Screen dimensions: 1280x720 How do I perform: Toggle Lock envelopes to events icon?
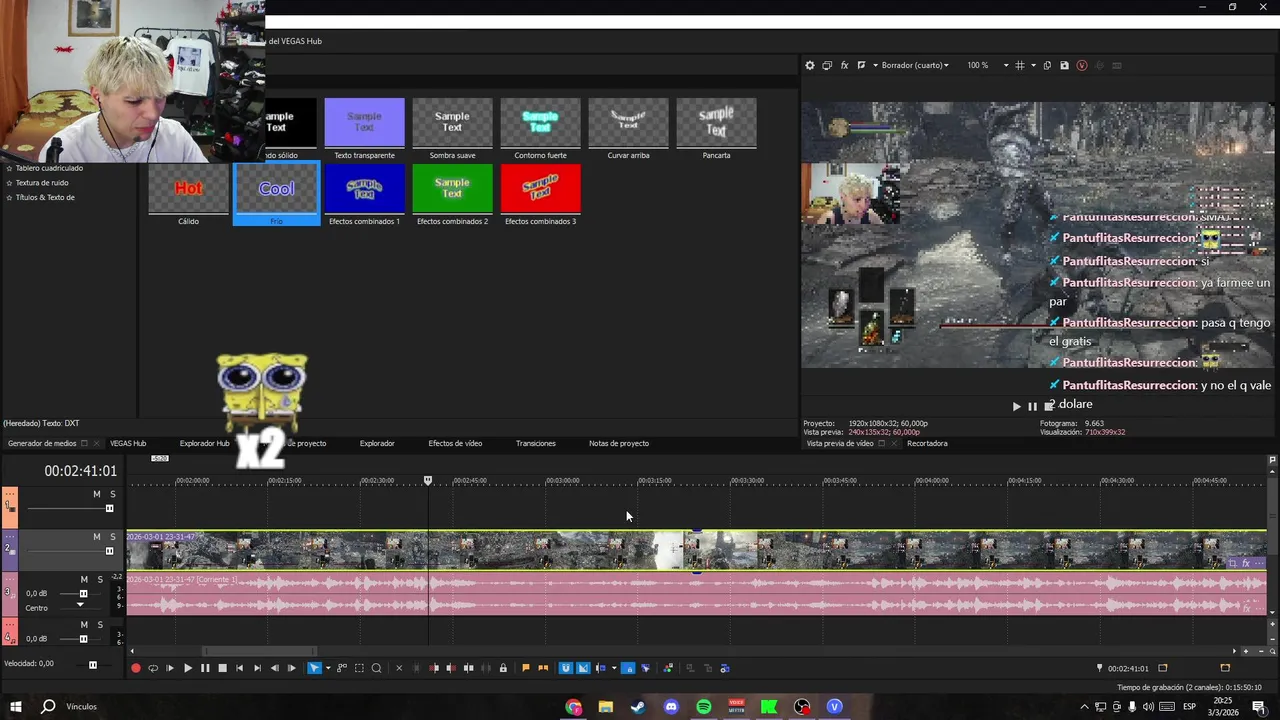[628, 668]
